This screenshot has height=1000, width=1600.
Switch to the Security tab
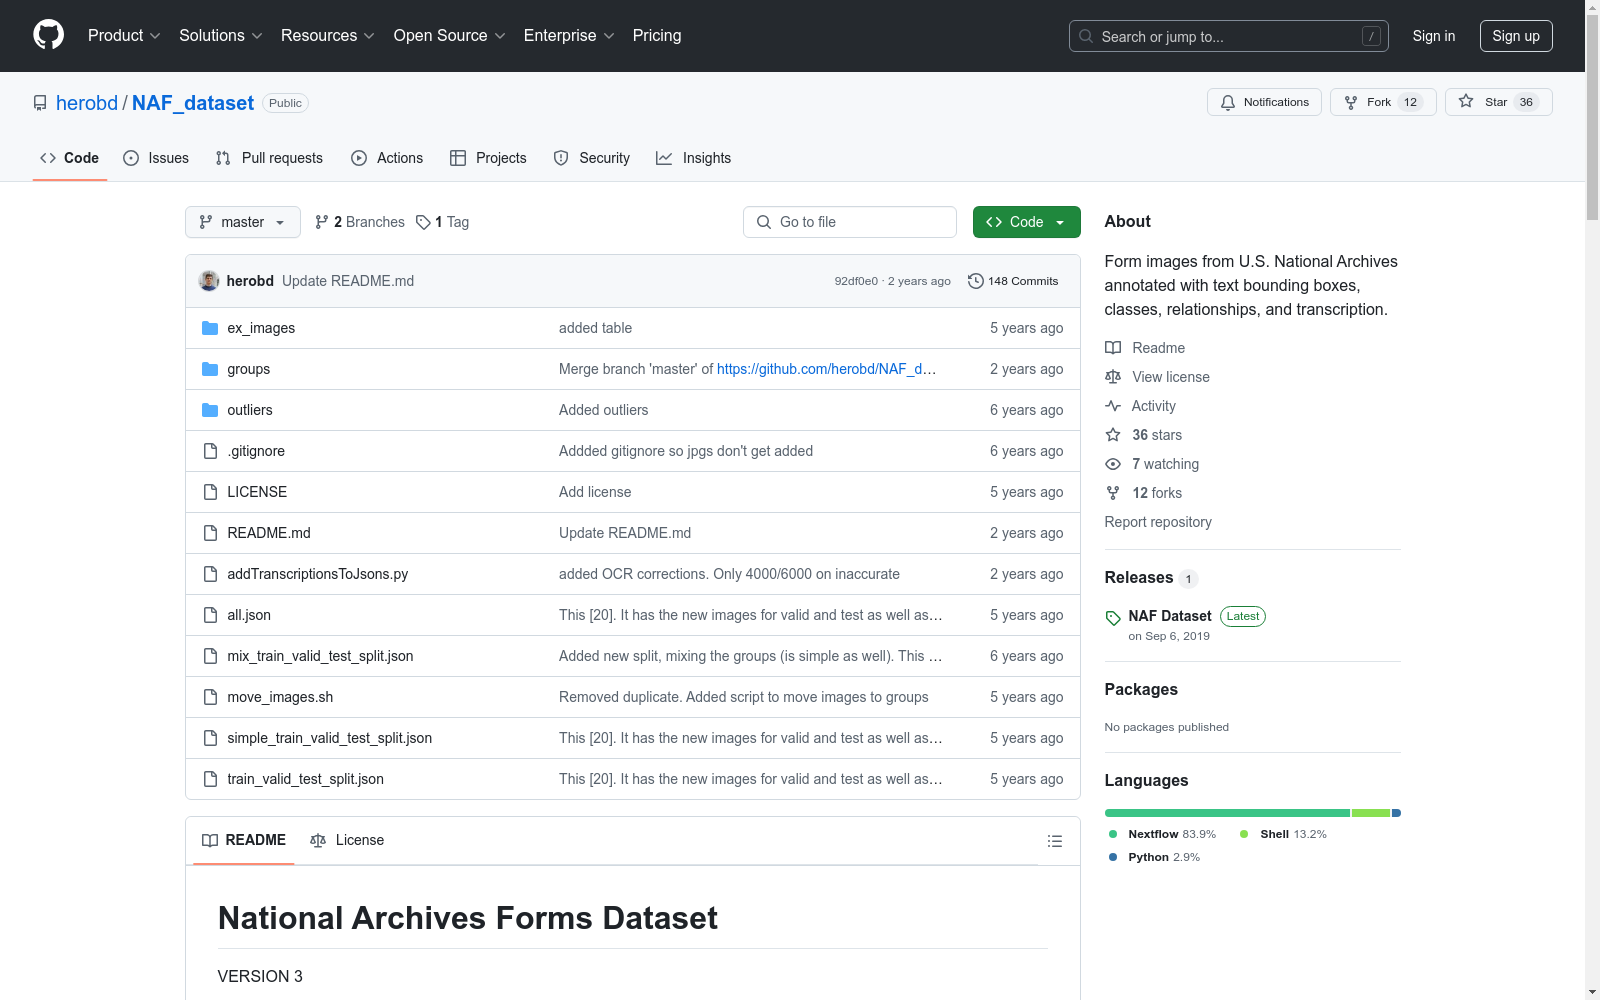tap(592, 158)
